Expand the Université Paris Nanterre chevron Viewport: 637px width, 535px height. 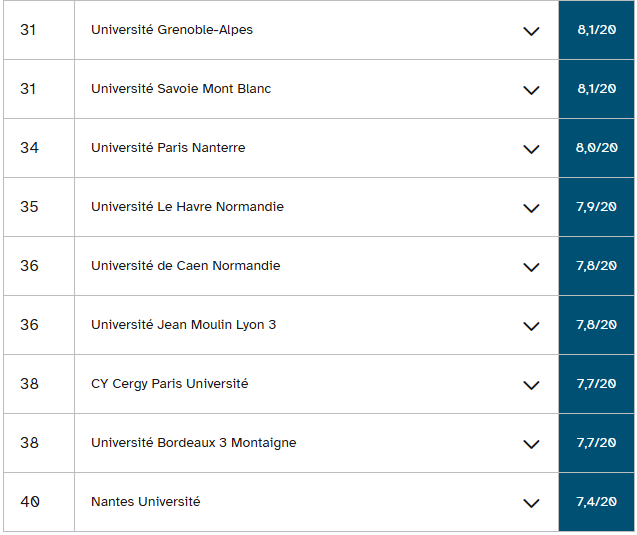click(531, 149)
